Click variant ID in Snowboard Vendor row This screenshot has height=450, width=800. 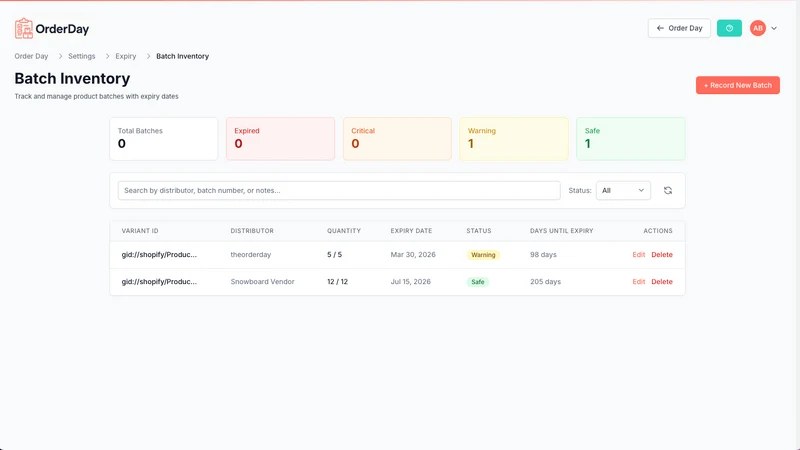[x=159, y=282]
